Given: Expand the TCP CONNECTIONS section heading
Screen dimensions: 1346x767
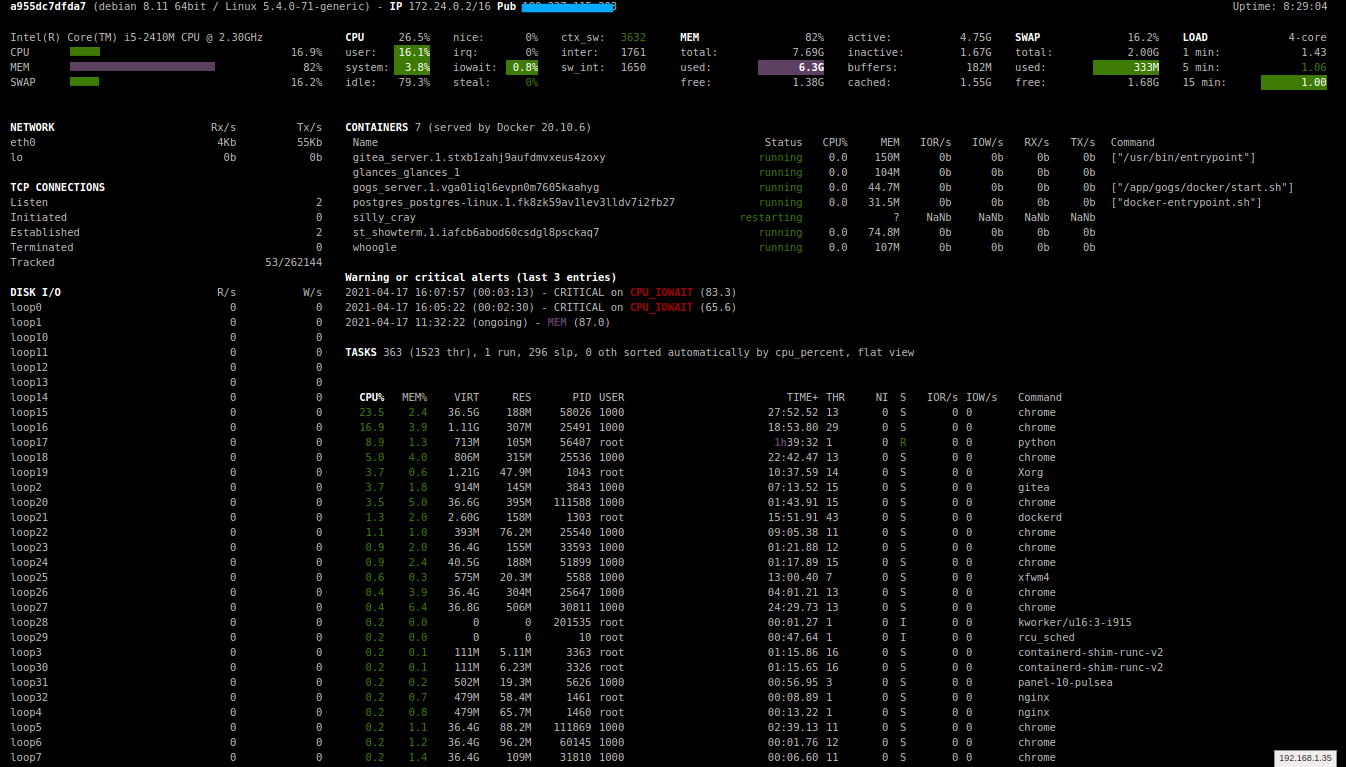Looking at the screenshot, I should click(57, 187).
